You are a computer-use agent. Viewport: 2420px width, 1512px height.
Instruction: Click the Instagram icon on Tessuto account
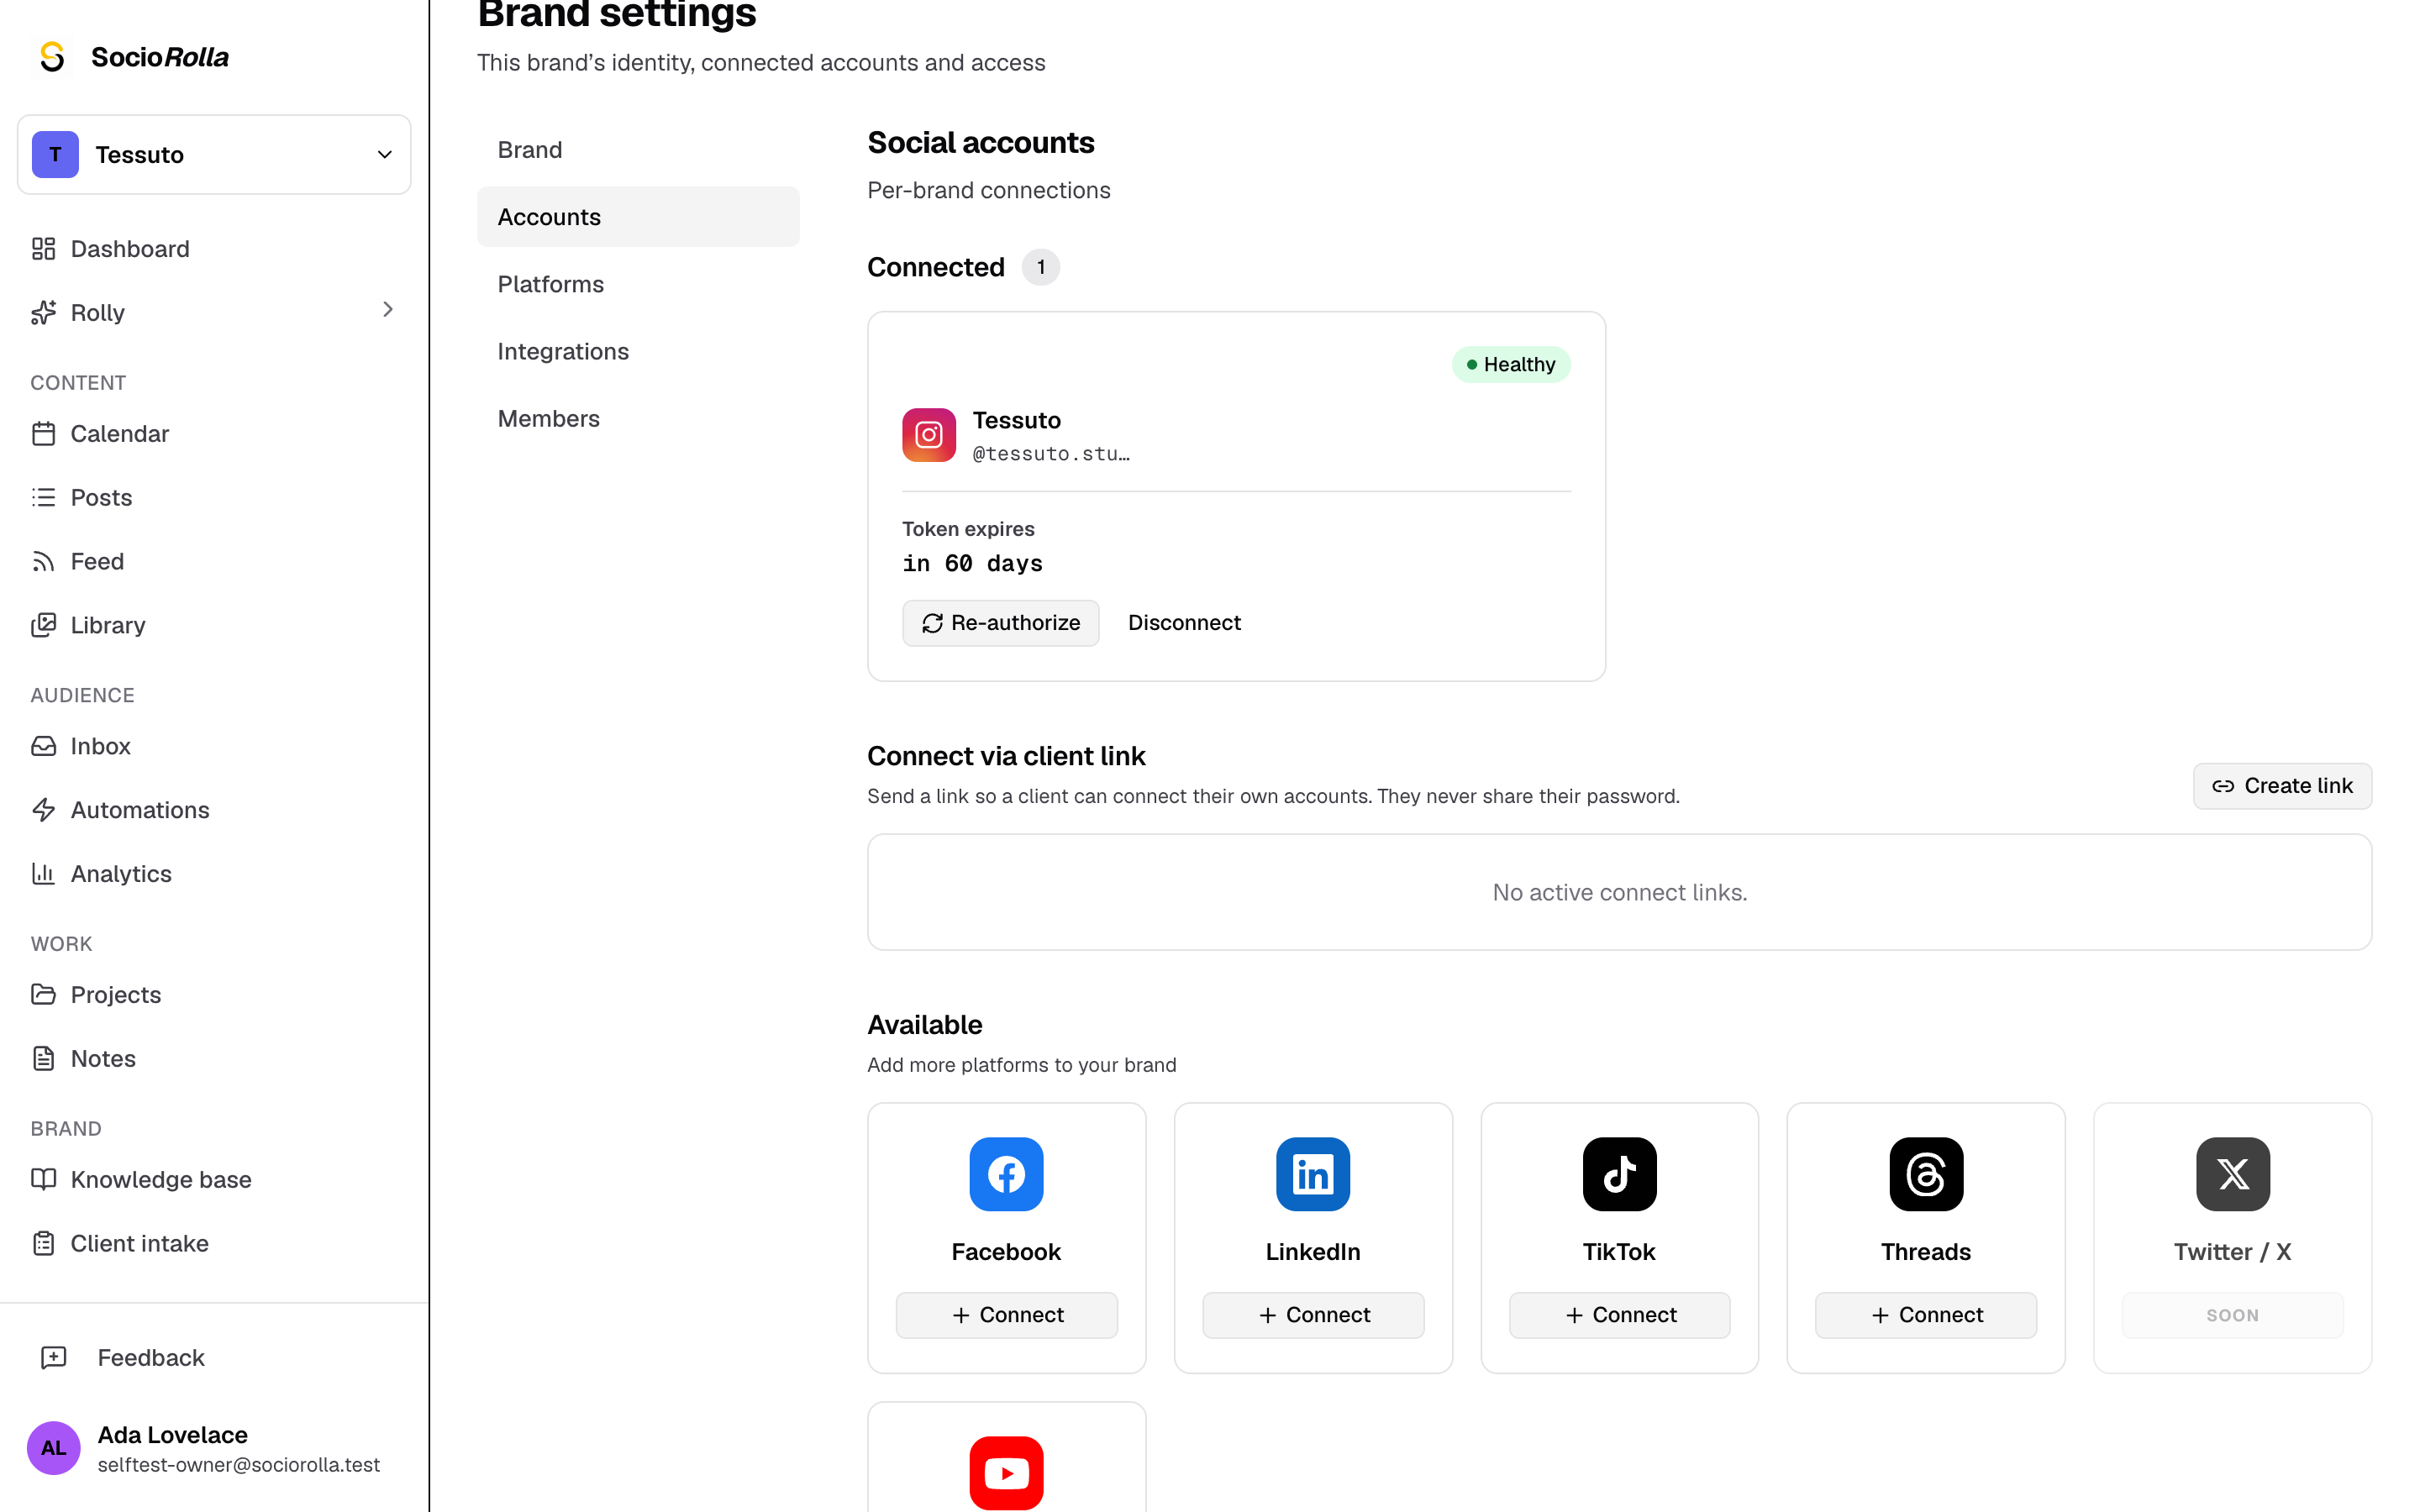pos(929,435)
